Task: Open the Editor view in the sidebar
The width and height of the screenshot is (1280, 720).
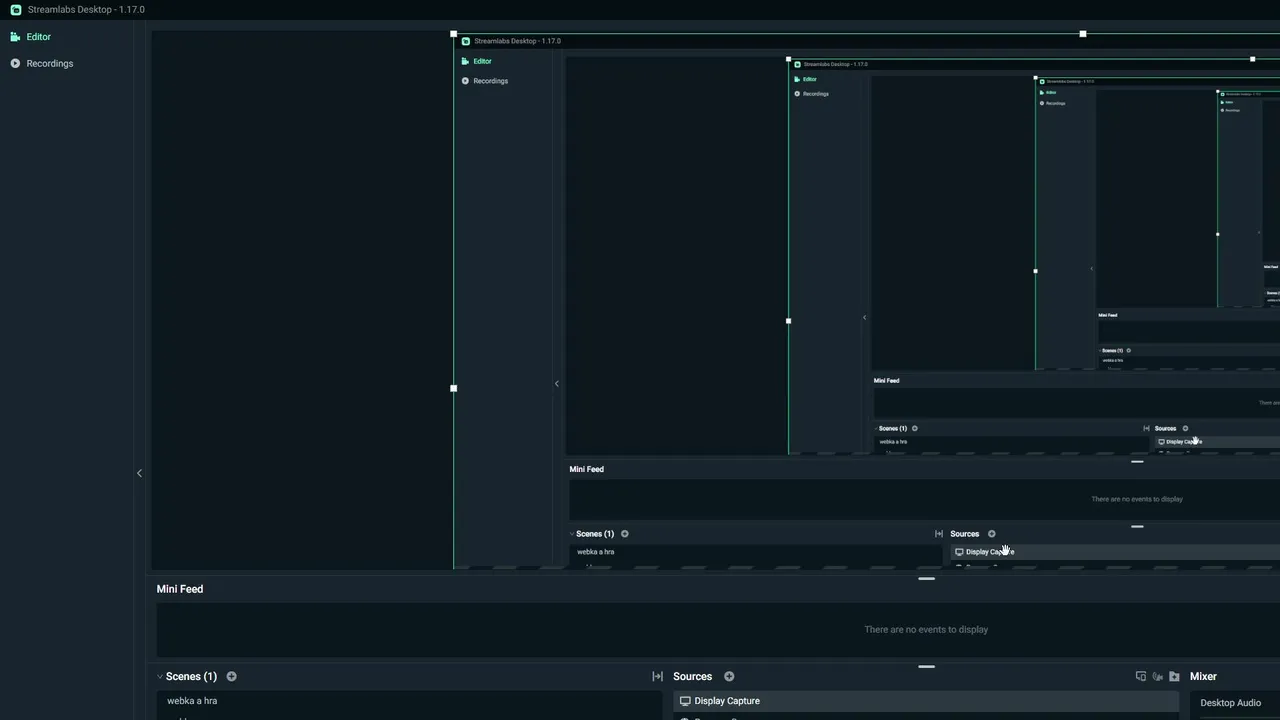Action: (x=38, y=37)
